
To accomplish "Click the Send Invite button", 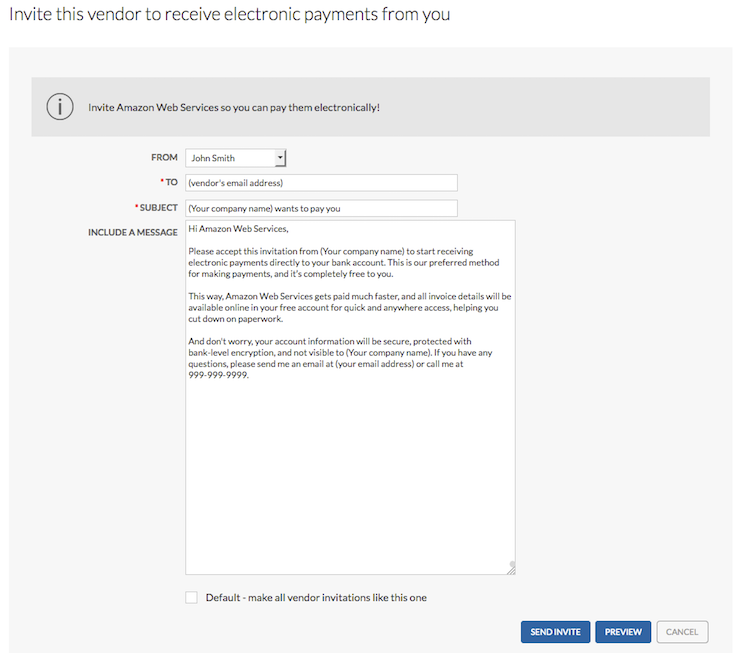I will (x=555, y=632).
